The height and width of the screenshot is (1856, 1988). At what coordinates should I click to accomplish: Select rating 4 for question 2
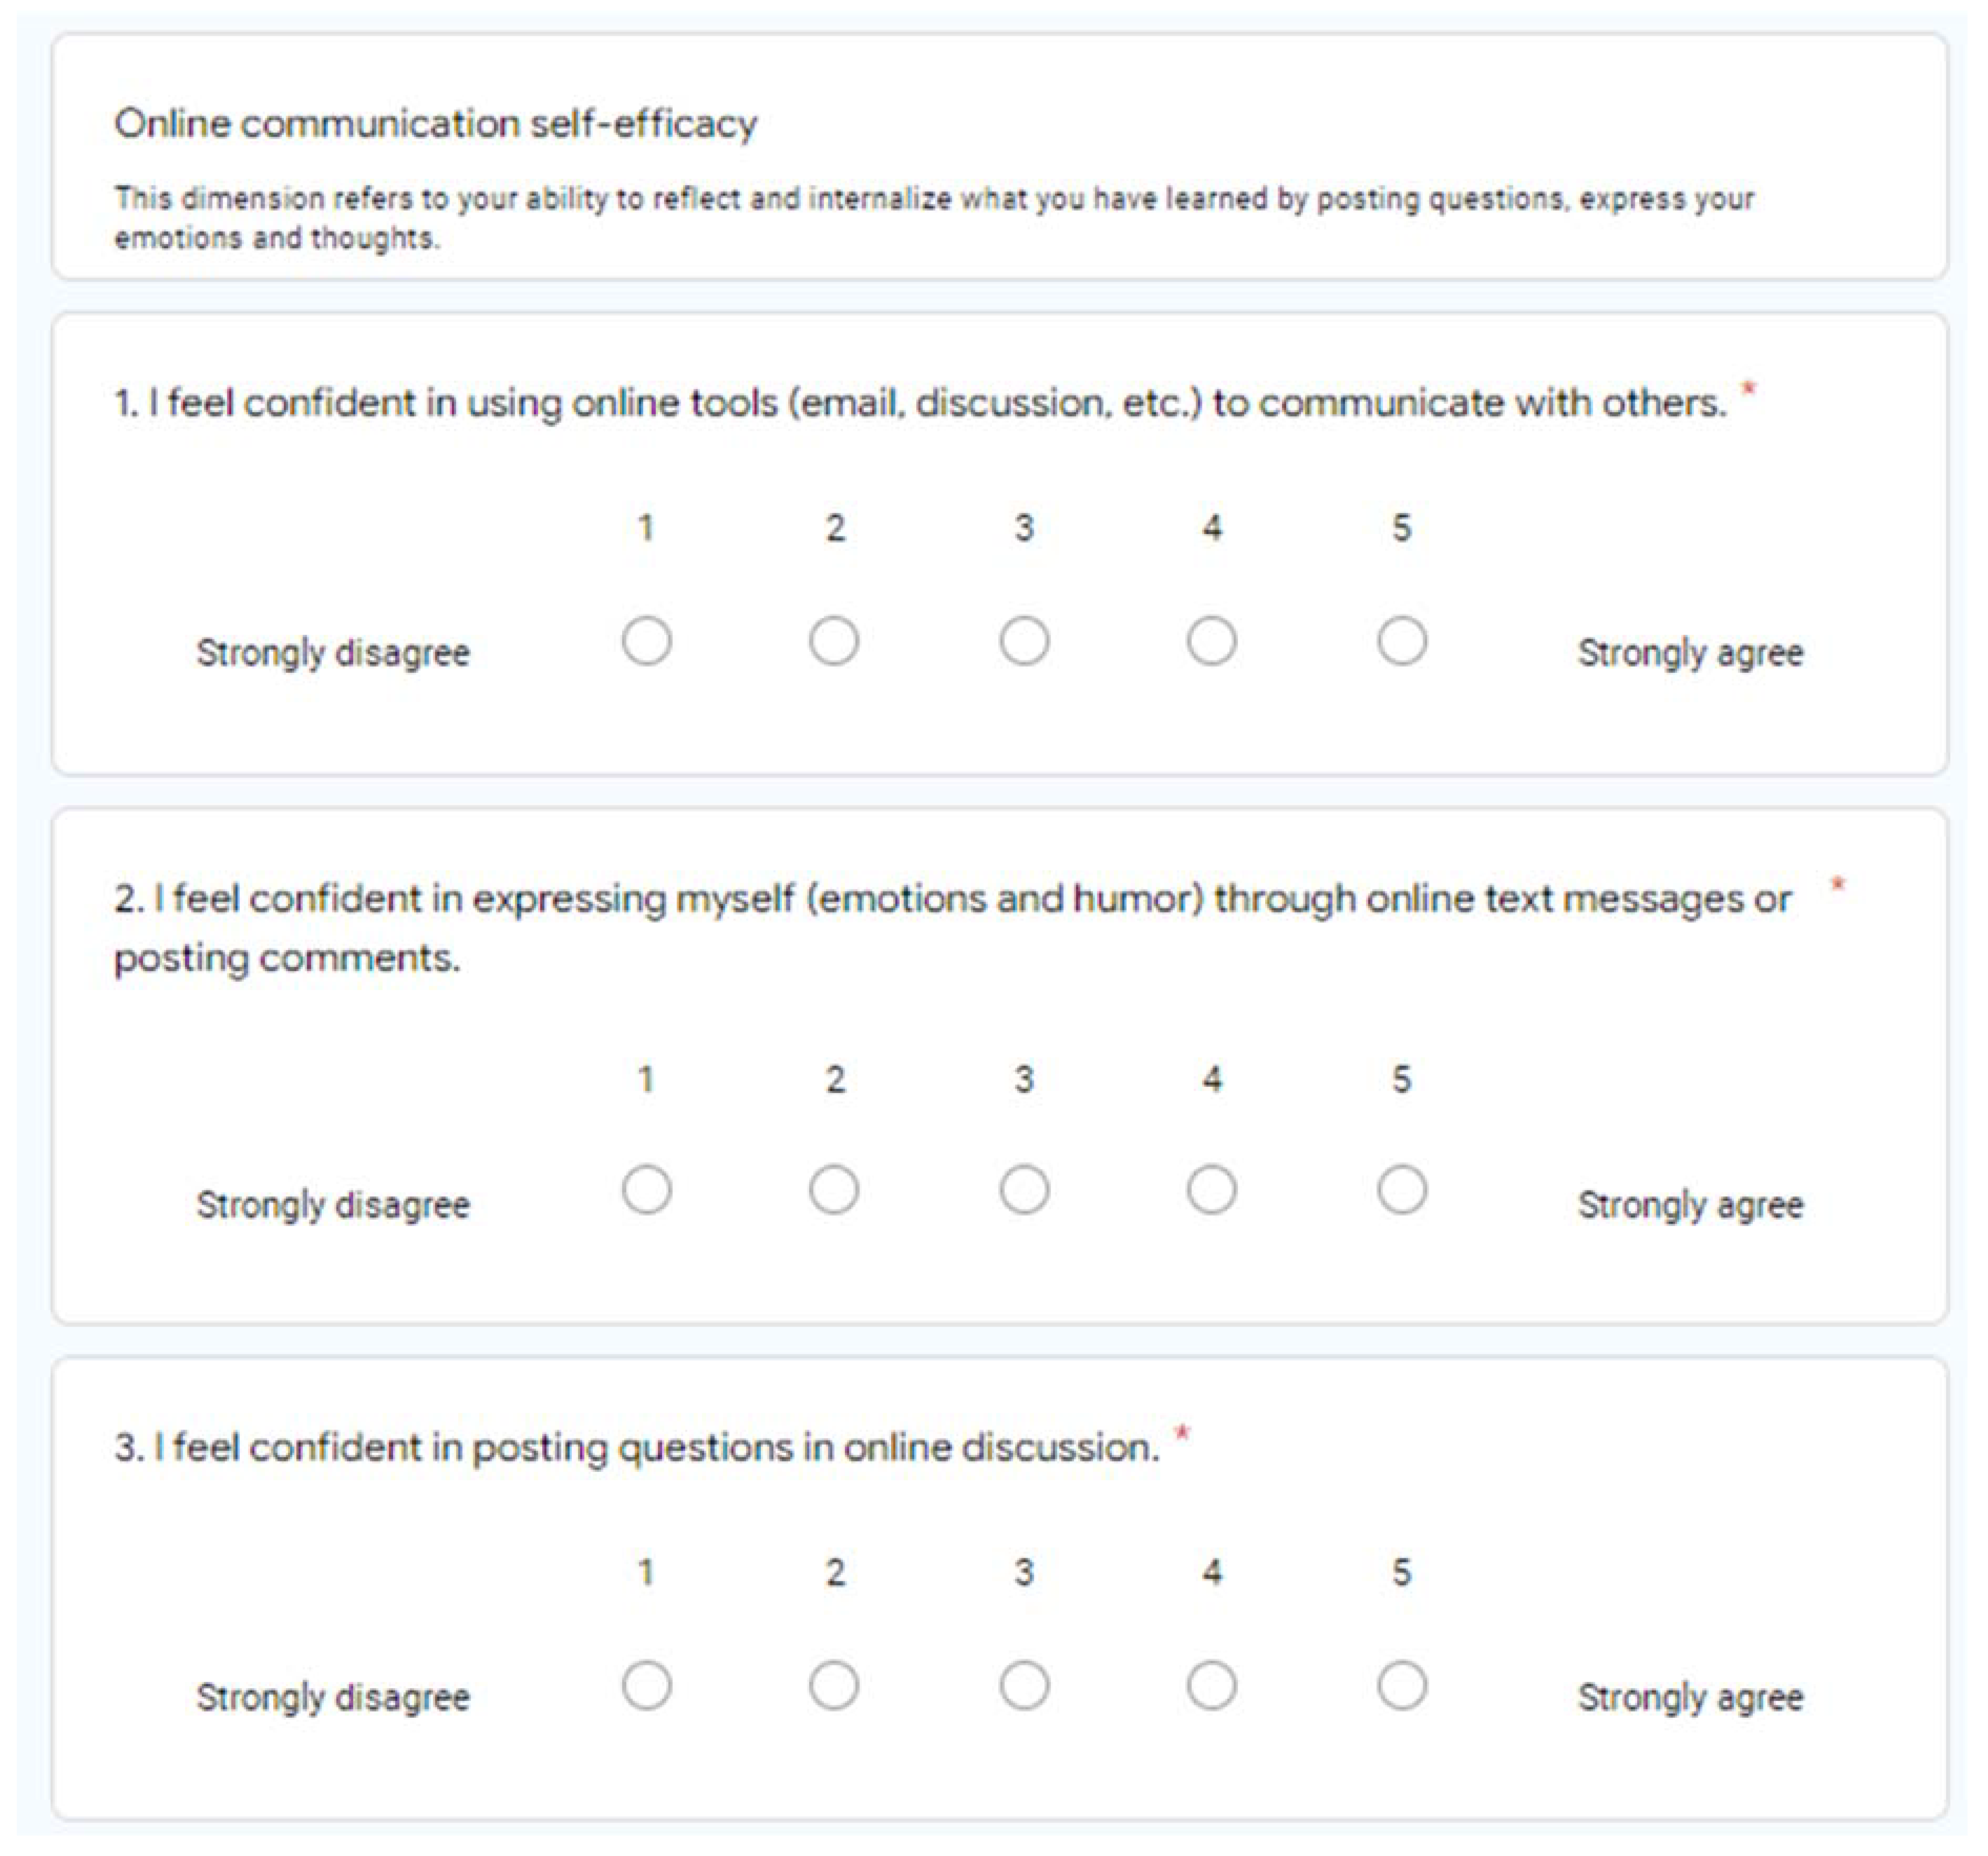1212,1190
